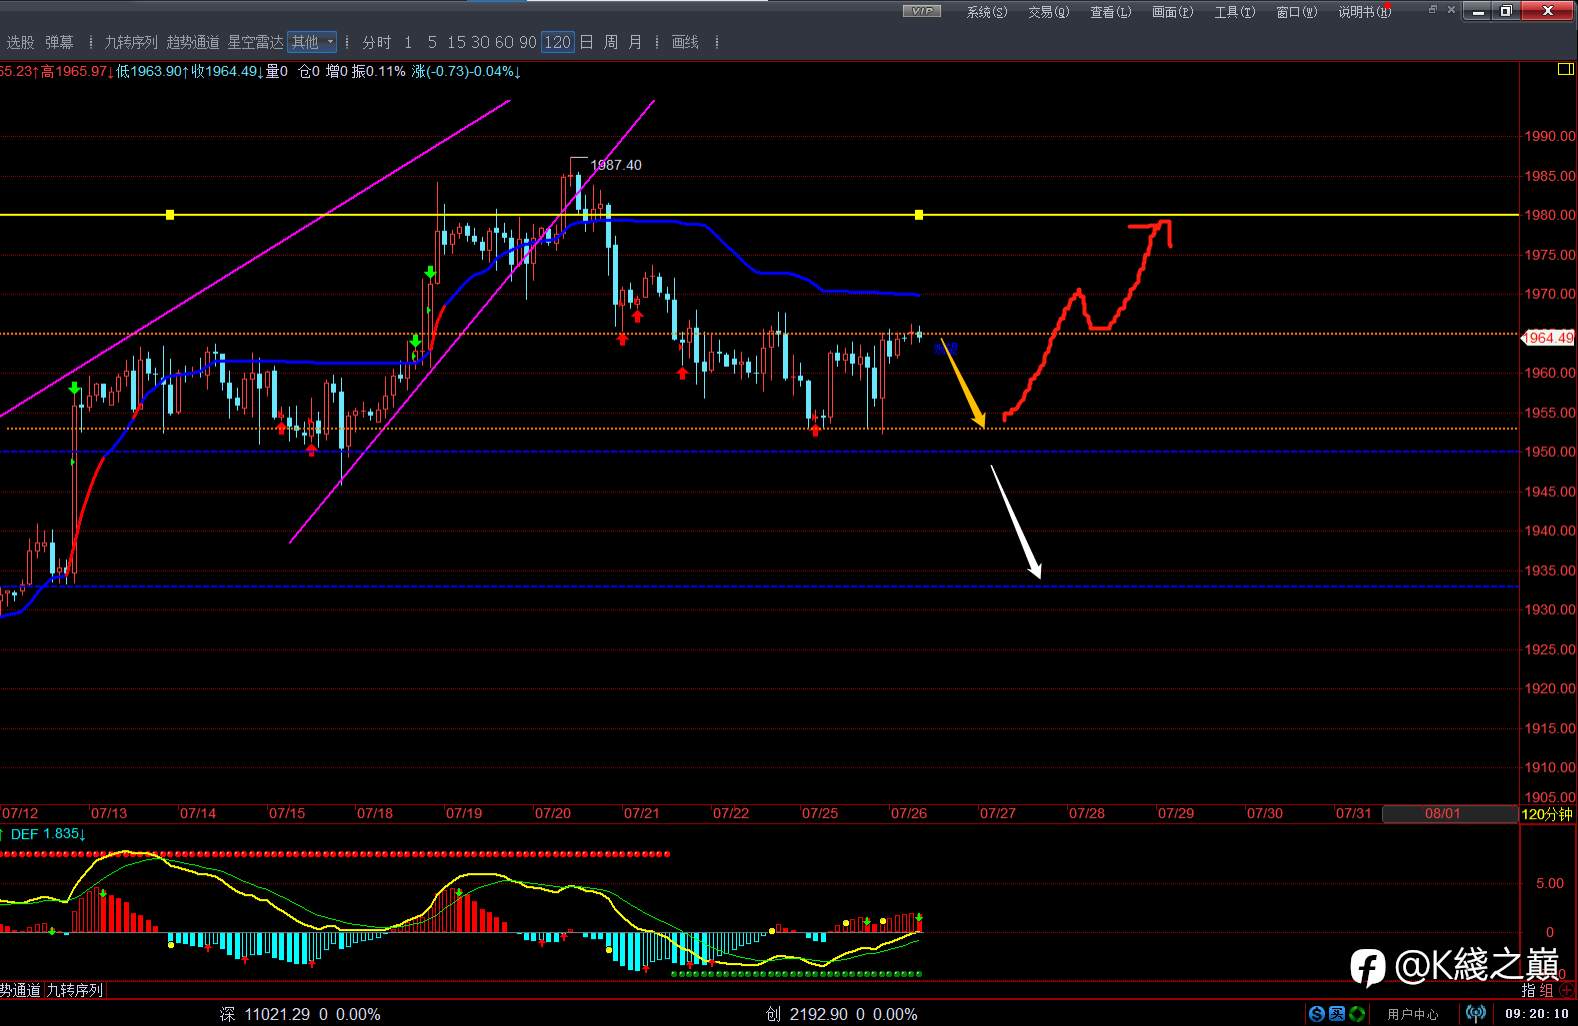Screen dimensions: 1578x1026
Task: Switch to weekly 周 period
Action: pyautogui.click(x=610, y=42)
